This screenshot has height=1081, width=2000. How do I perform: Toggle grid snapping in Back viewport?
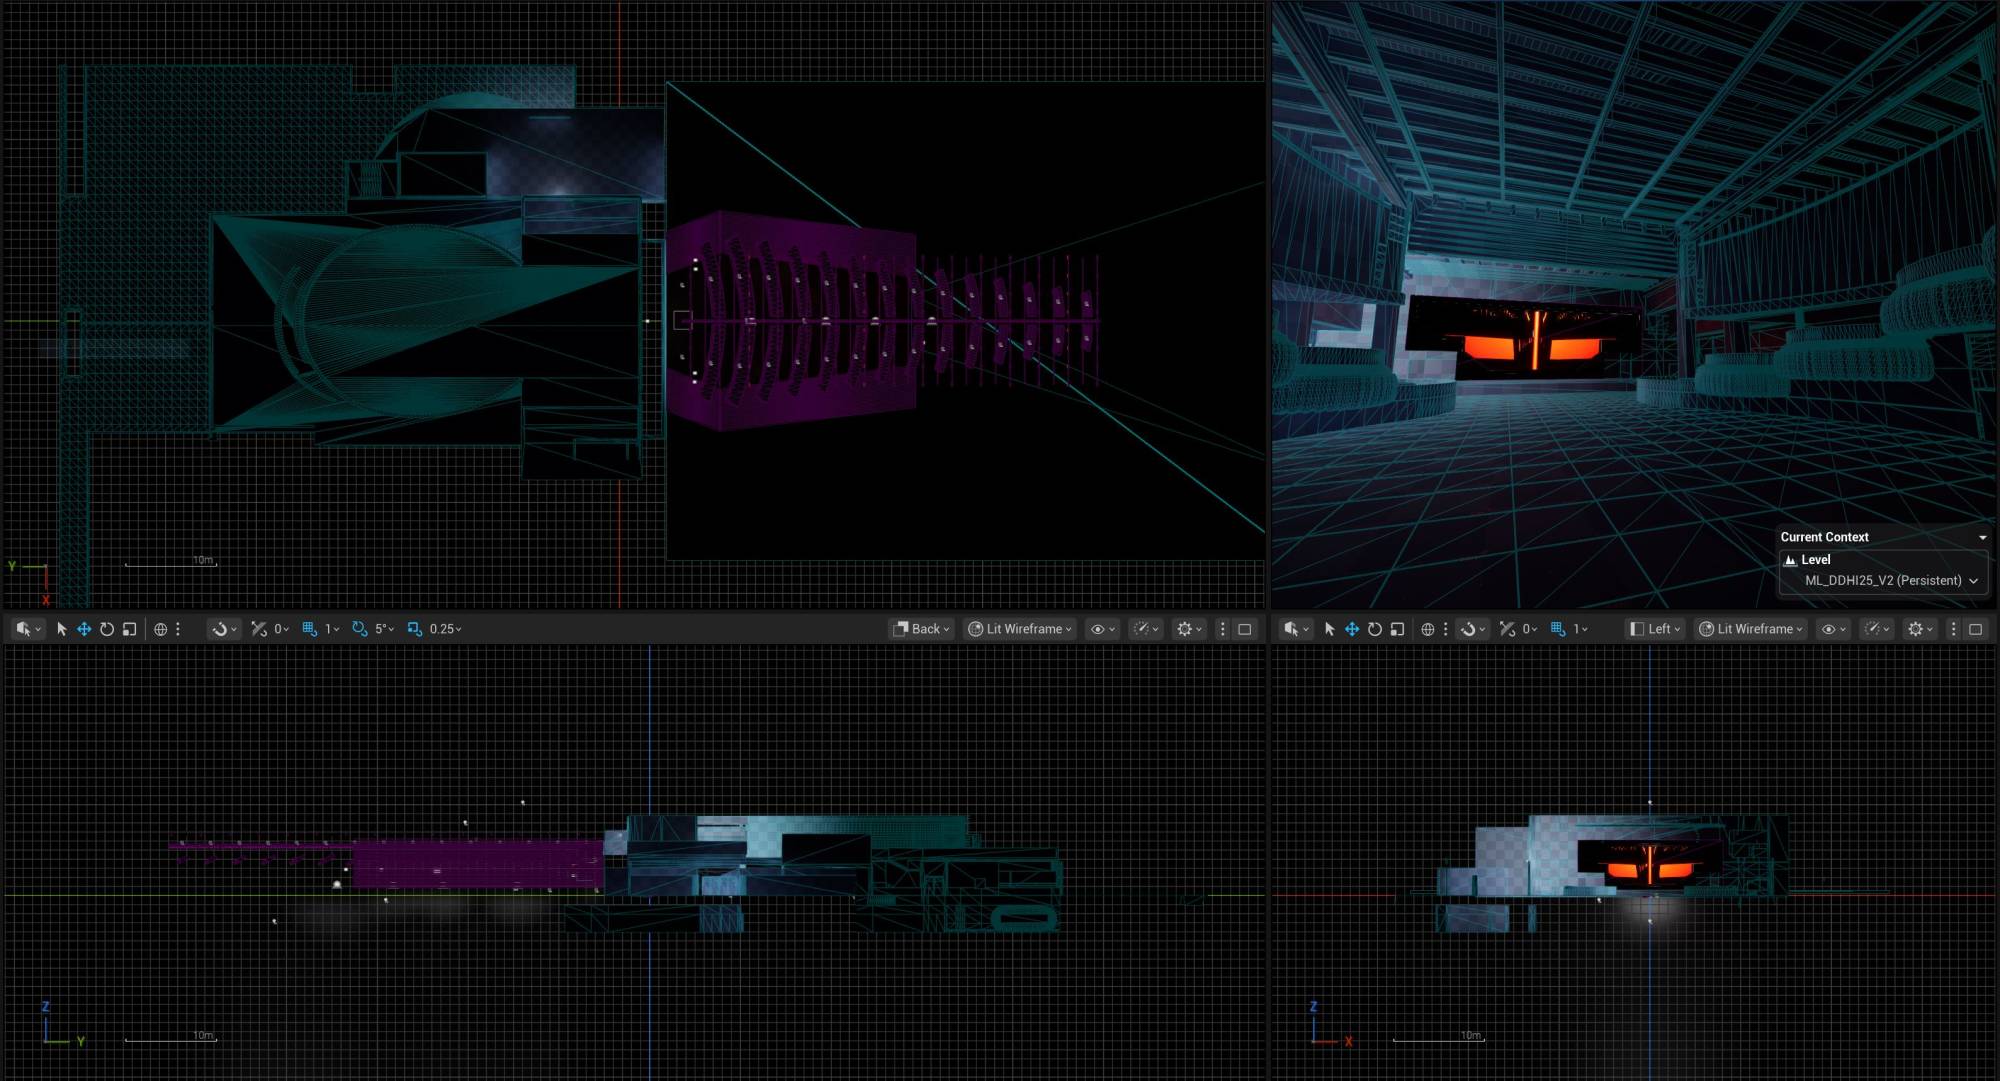[x=309, y=629]
